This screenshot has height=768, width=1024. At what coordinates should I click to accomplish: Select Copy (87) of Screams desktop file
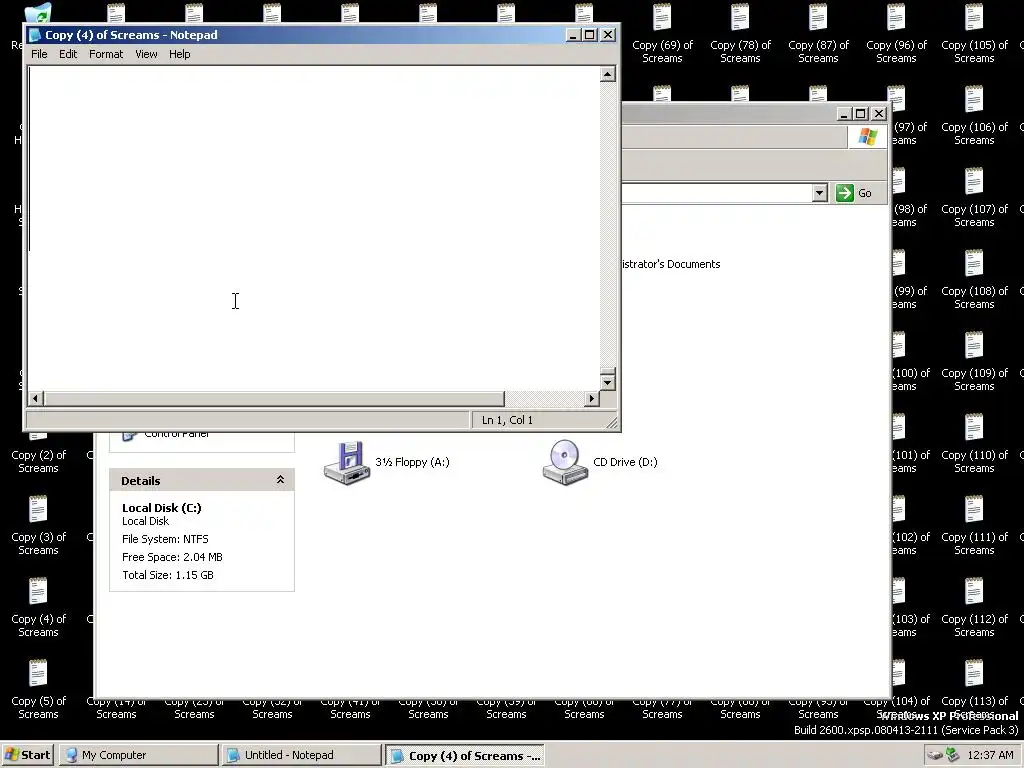pos(818,34)
